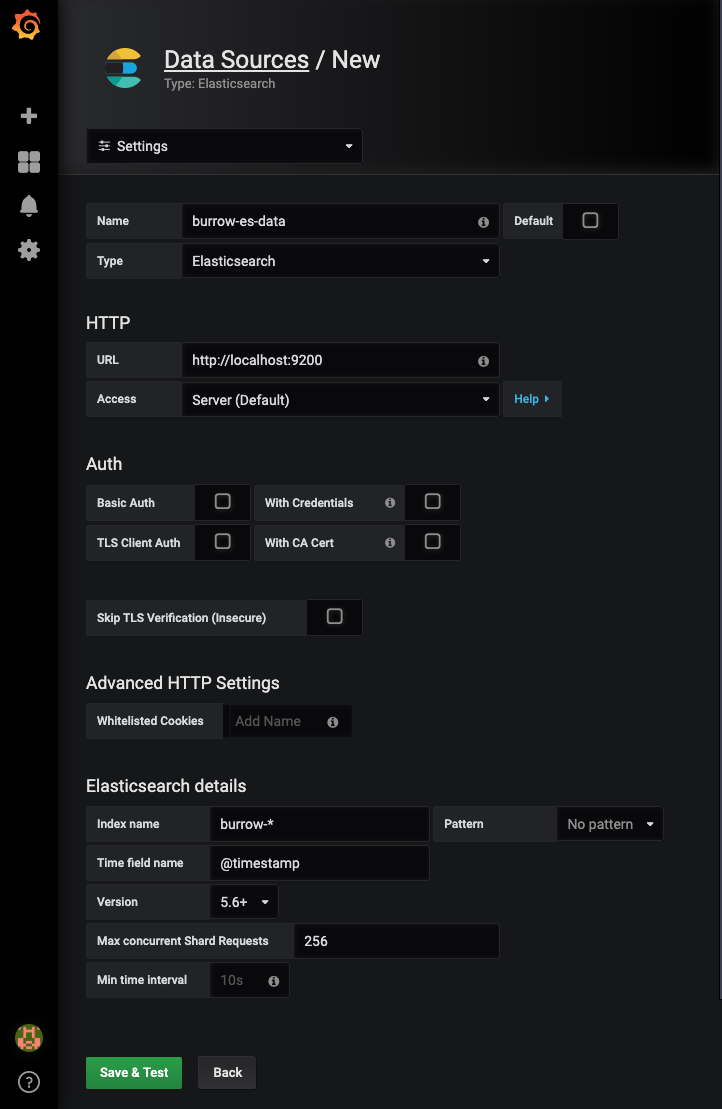Toggle Skip TLS Verification checkbox

(334, 616)
